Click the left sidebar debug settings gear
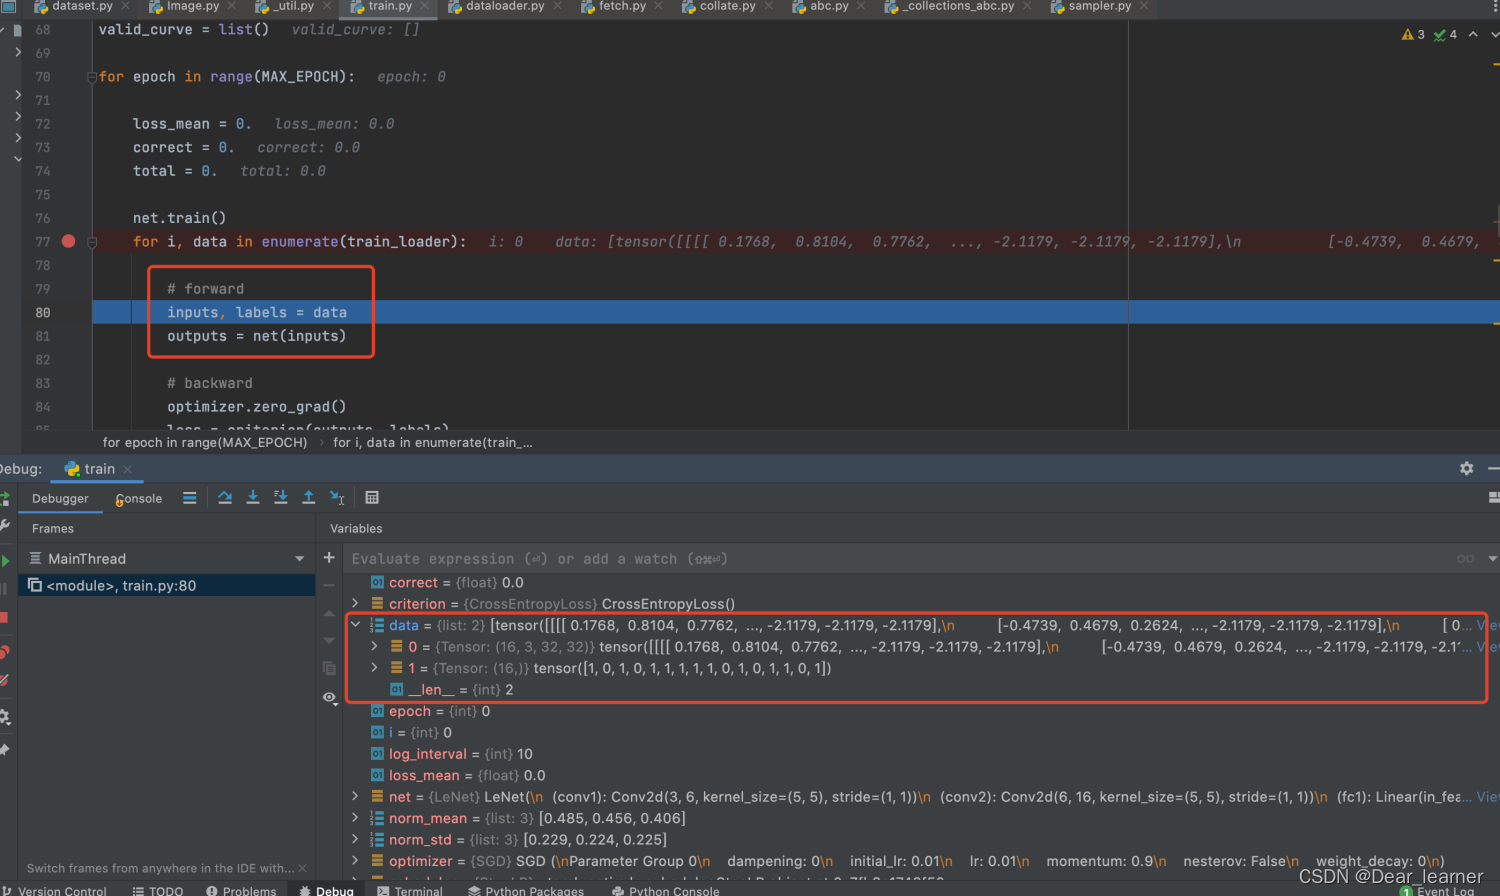Image resolution: width=1500 pixels, height=896 pixels. 4,717
